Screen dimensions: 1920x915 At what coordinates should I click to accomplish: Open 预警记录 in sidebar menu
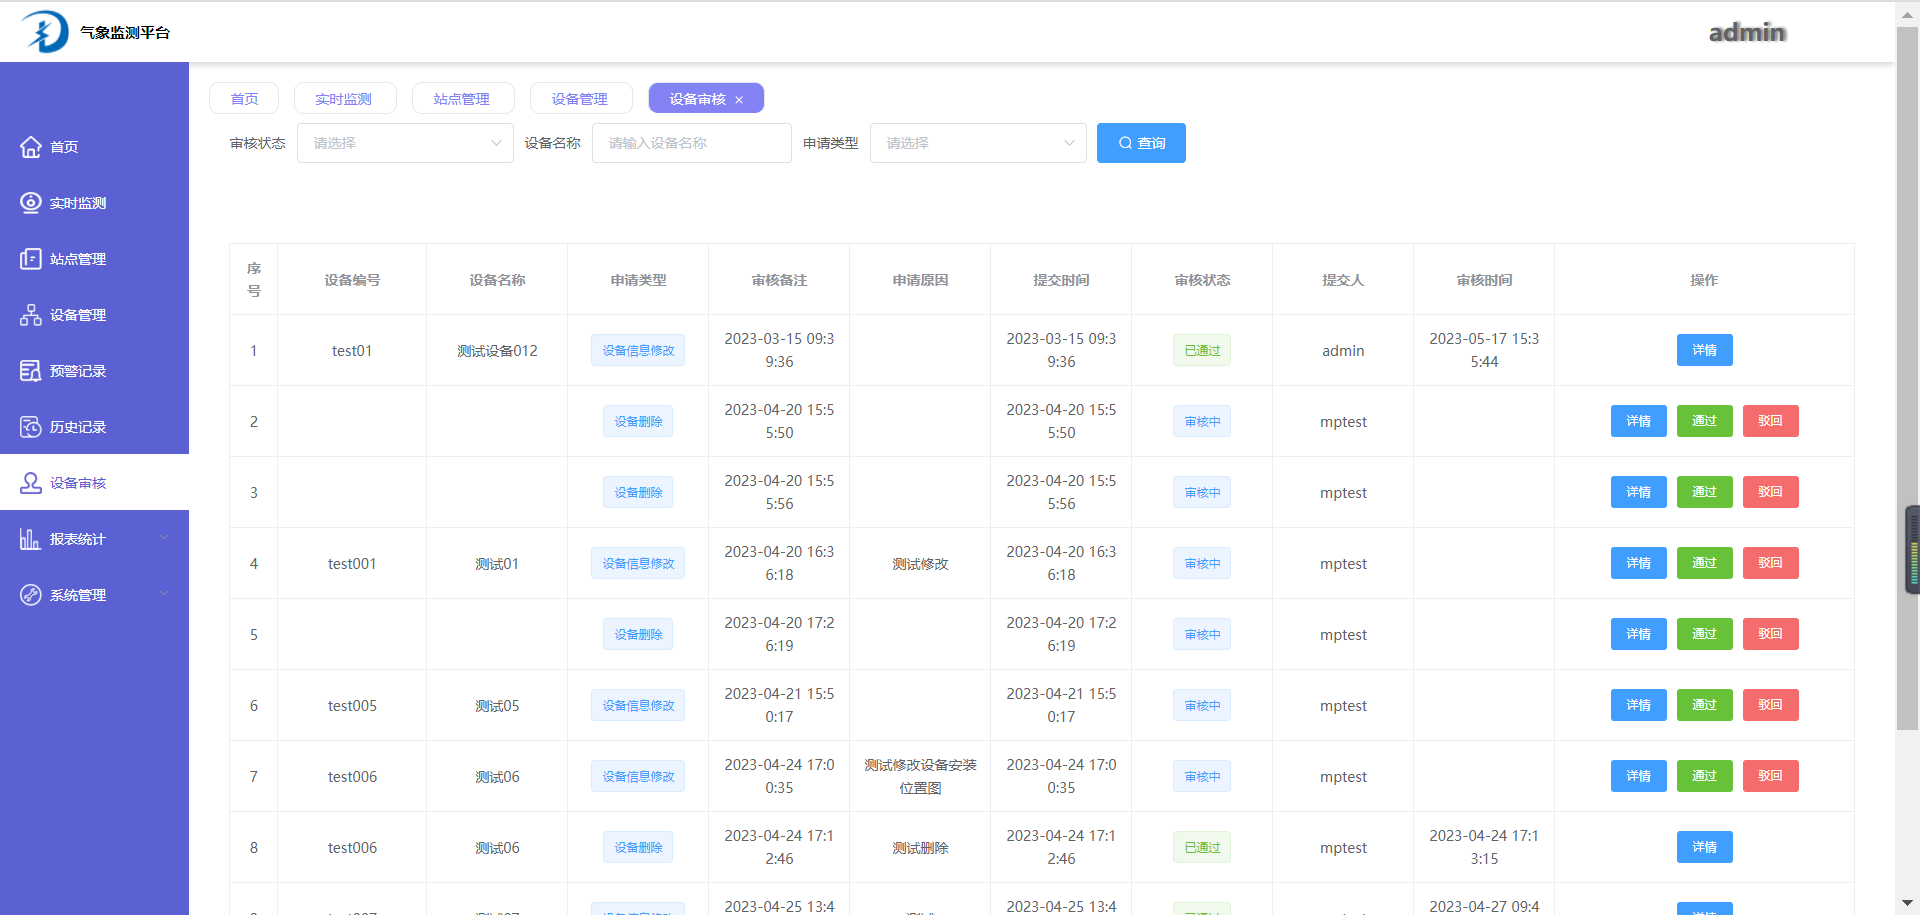[x=94, y=371]
